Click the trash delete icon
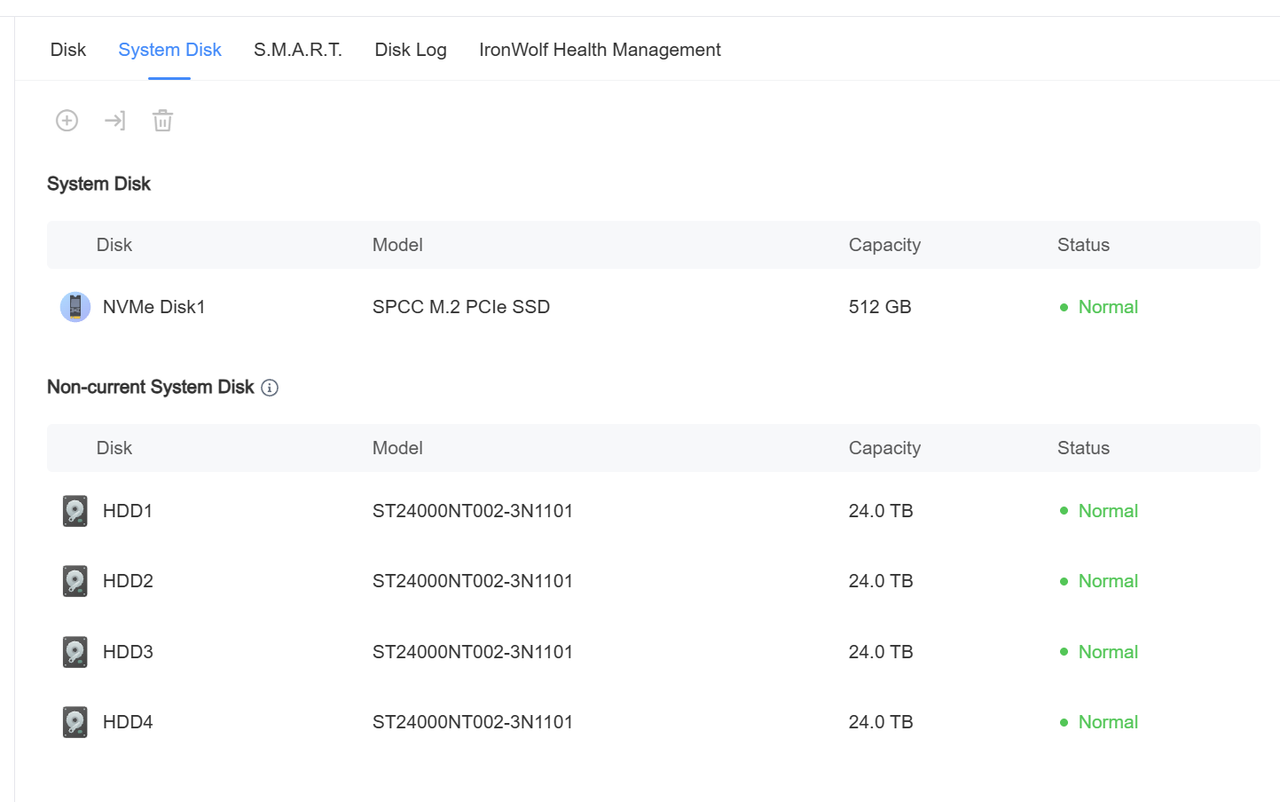1280x802 pixels. click(163, 121)
